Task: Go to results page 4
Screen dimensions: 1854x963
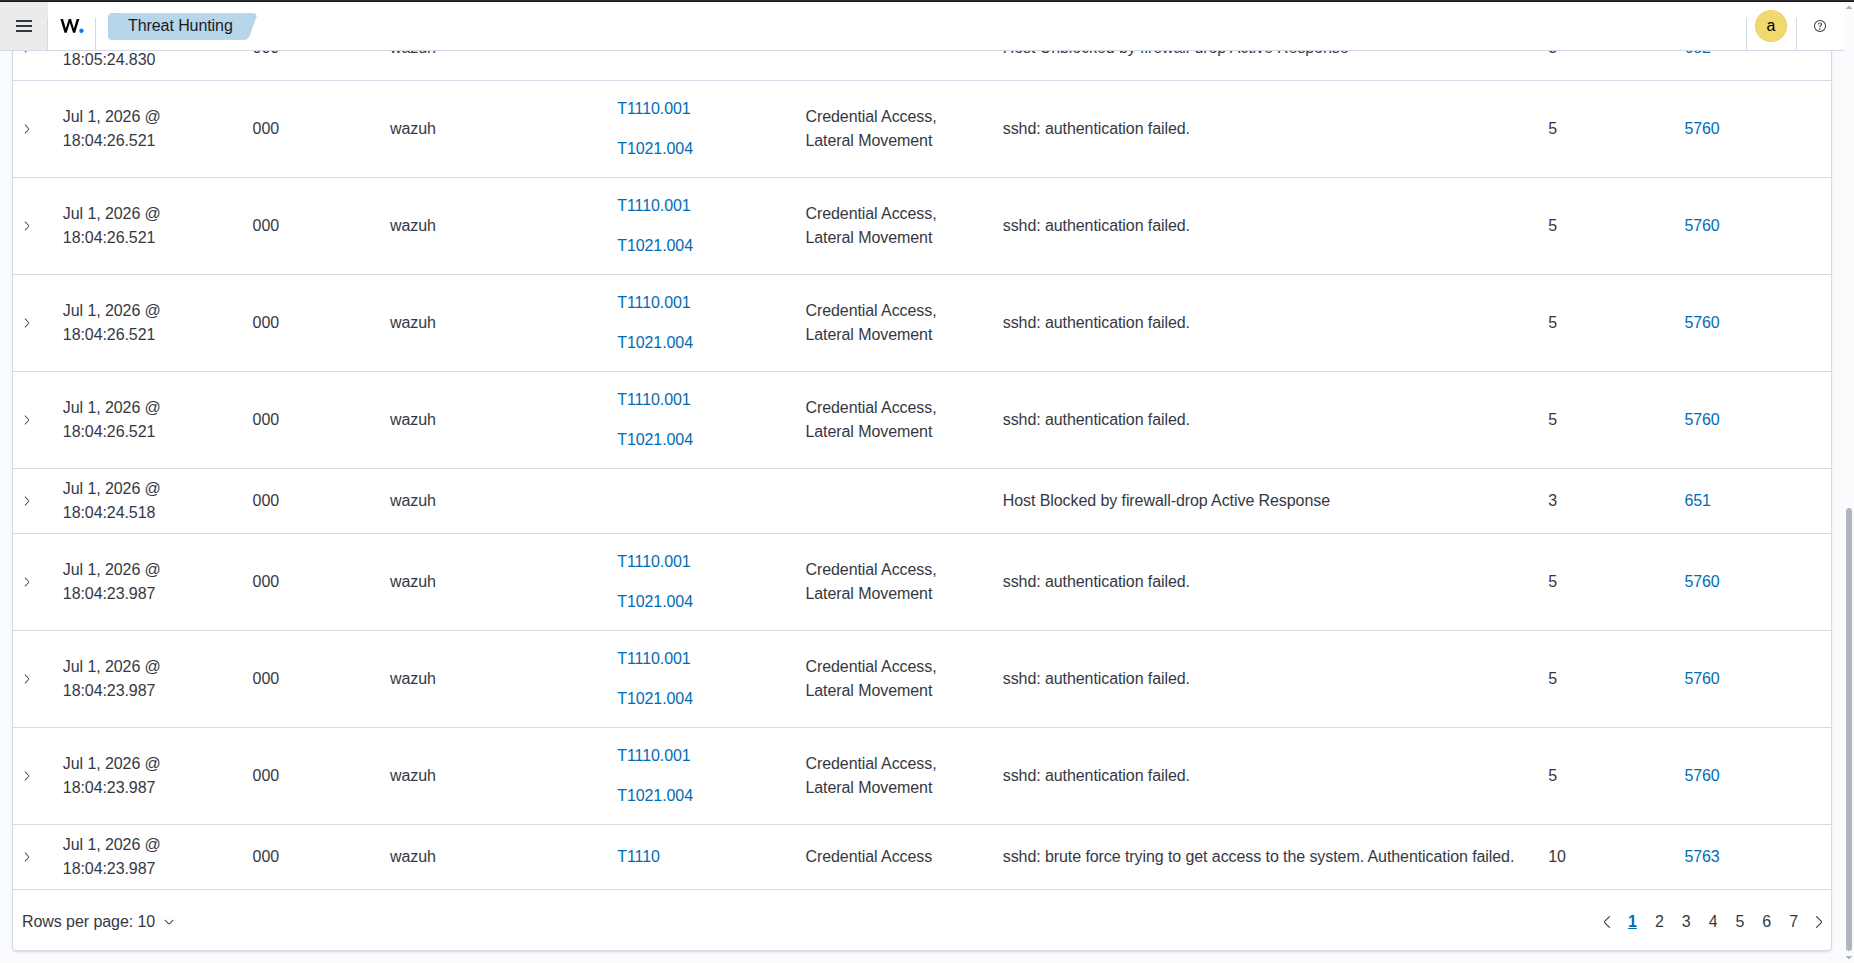Action: [x=1713, y=922]
